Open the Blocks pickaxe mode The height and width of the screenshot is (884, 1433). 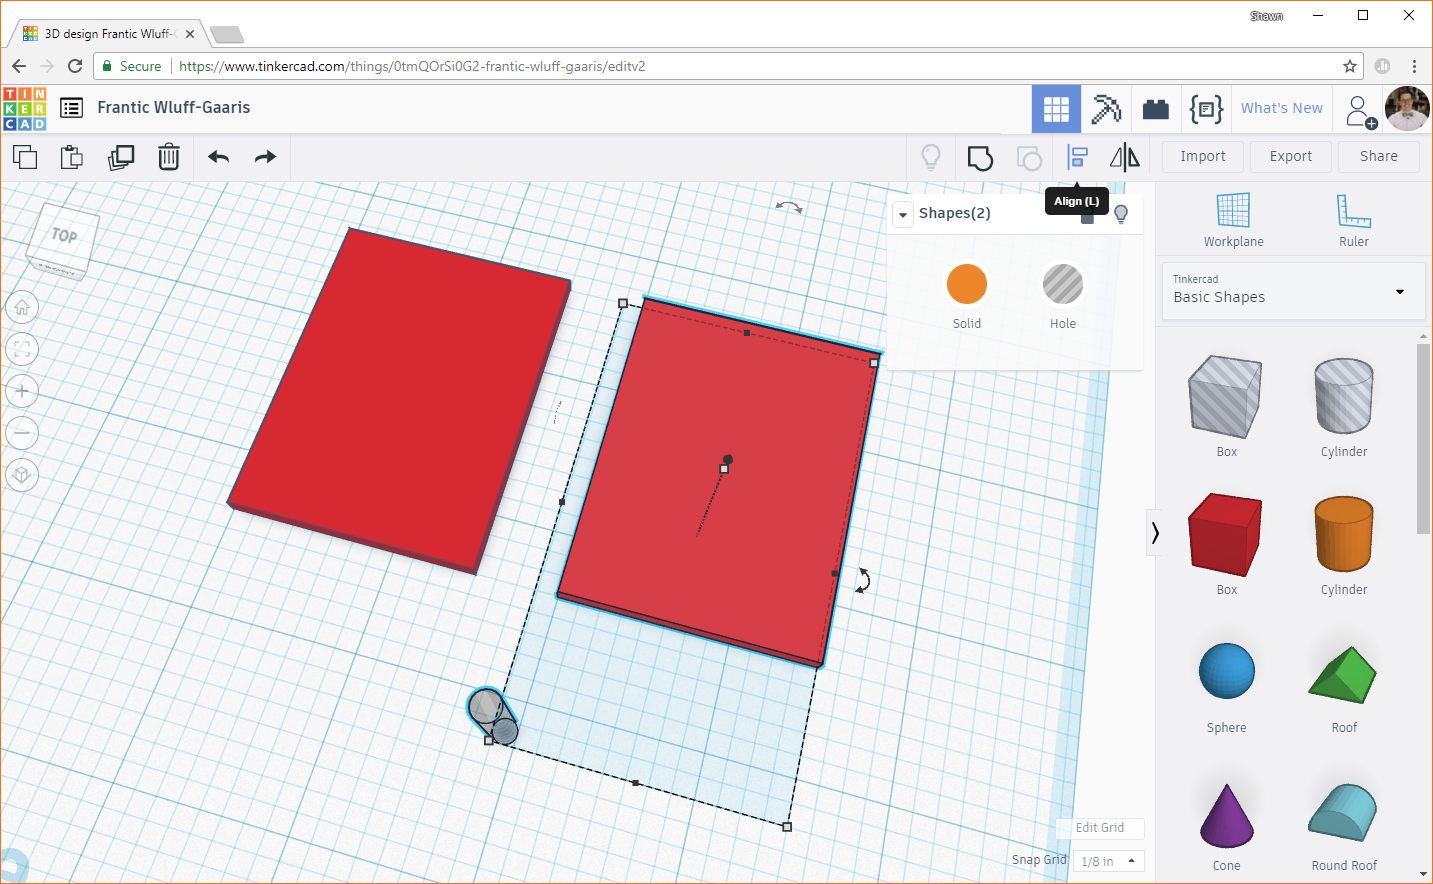(x=1106, y=109)
